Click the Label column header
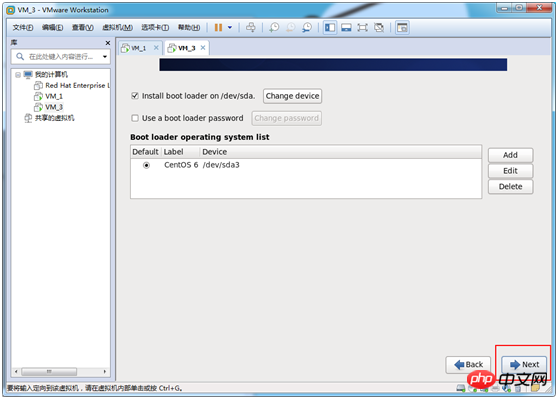Image resolution: width=558 pixels, height=399 pixels. coord(180,152)
